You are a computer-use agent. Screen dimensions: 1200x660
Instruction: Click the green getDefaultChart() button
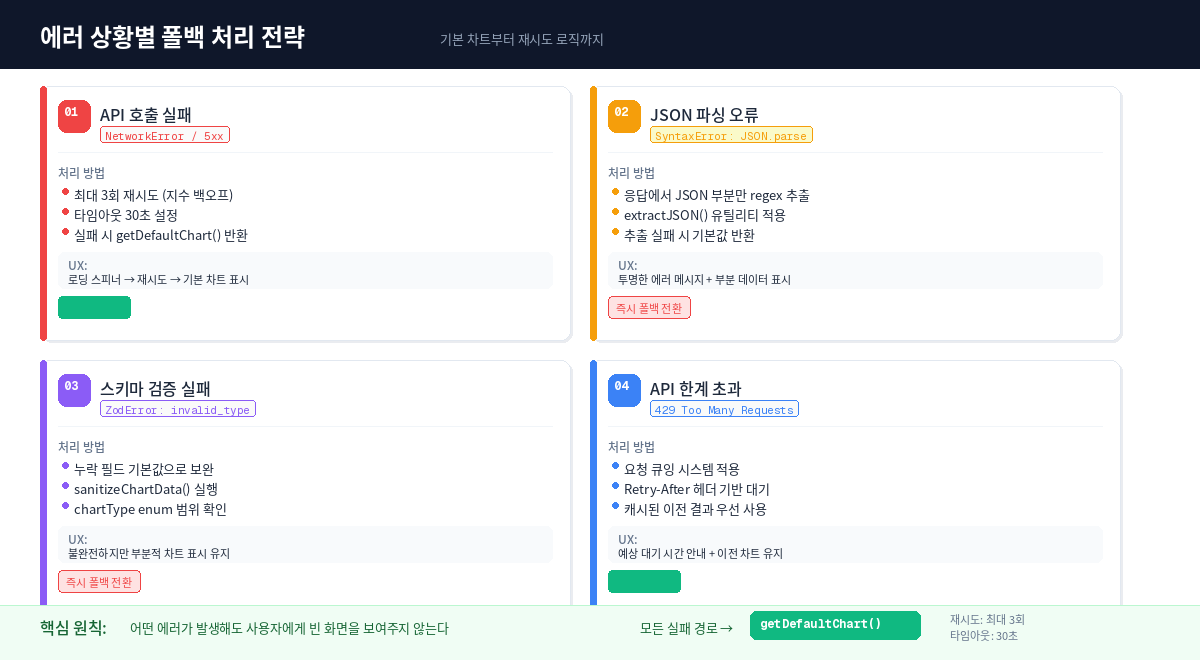coord(835,625)
